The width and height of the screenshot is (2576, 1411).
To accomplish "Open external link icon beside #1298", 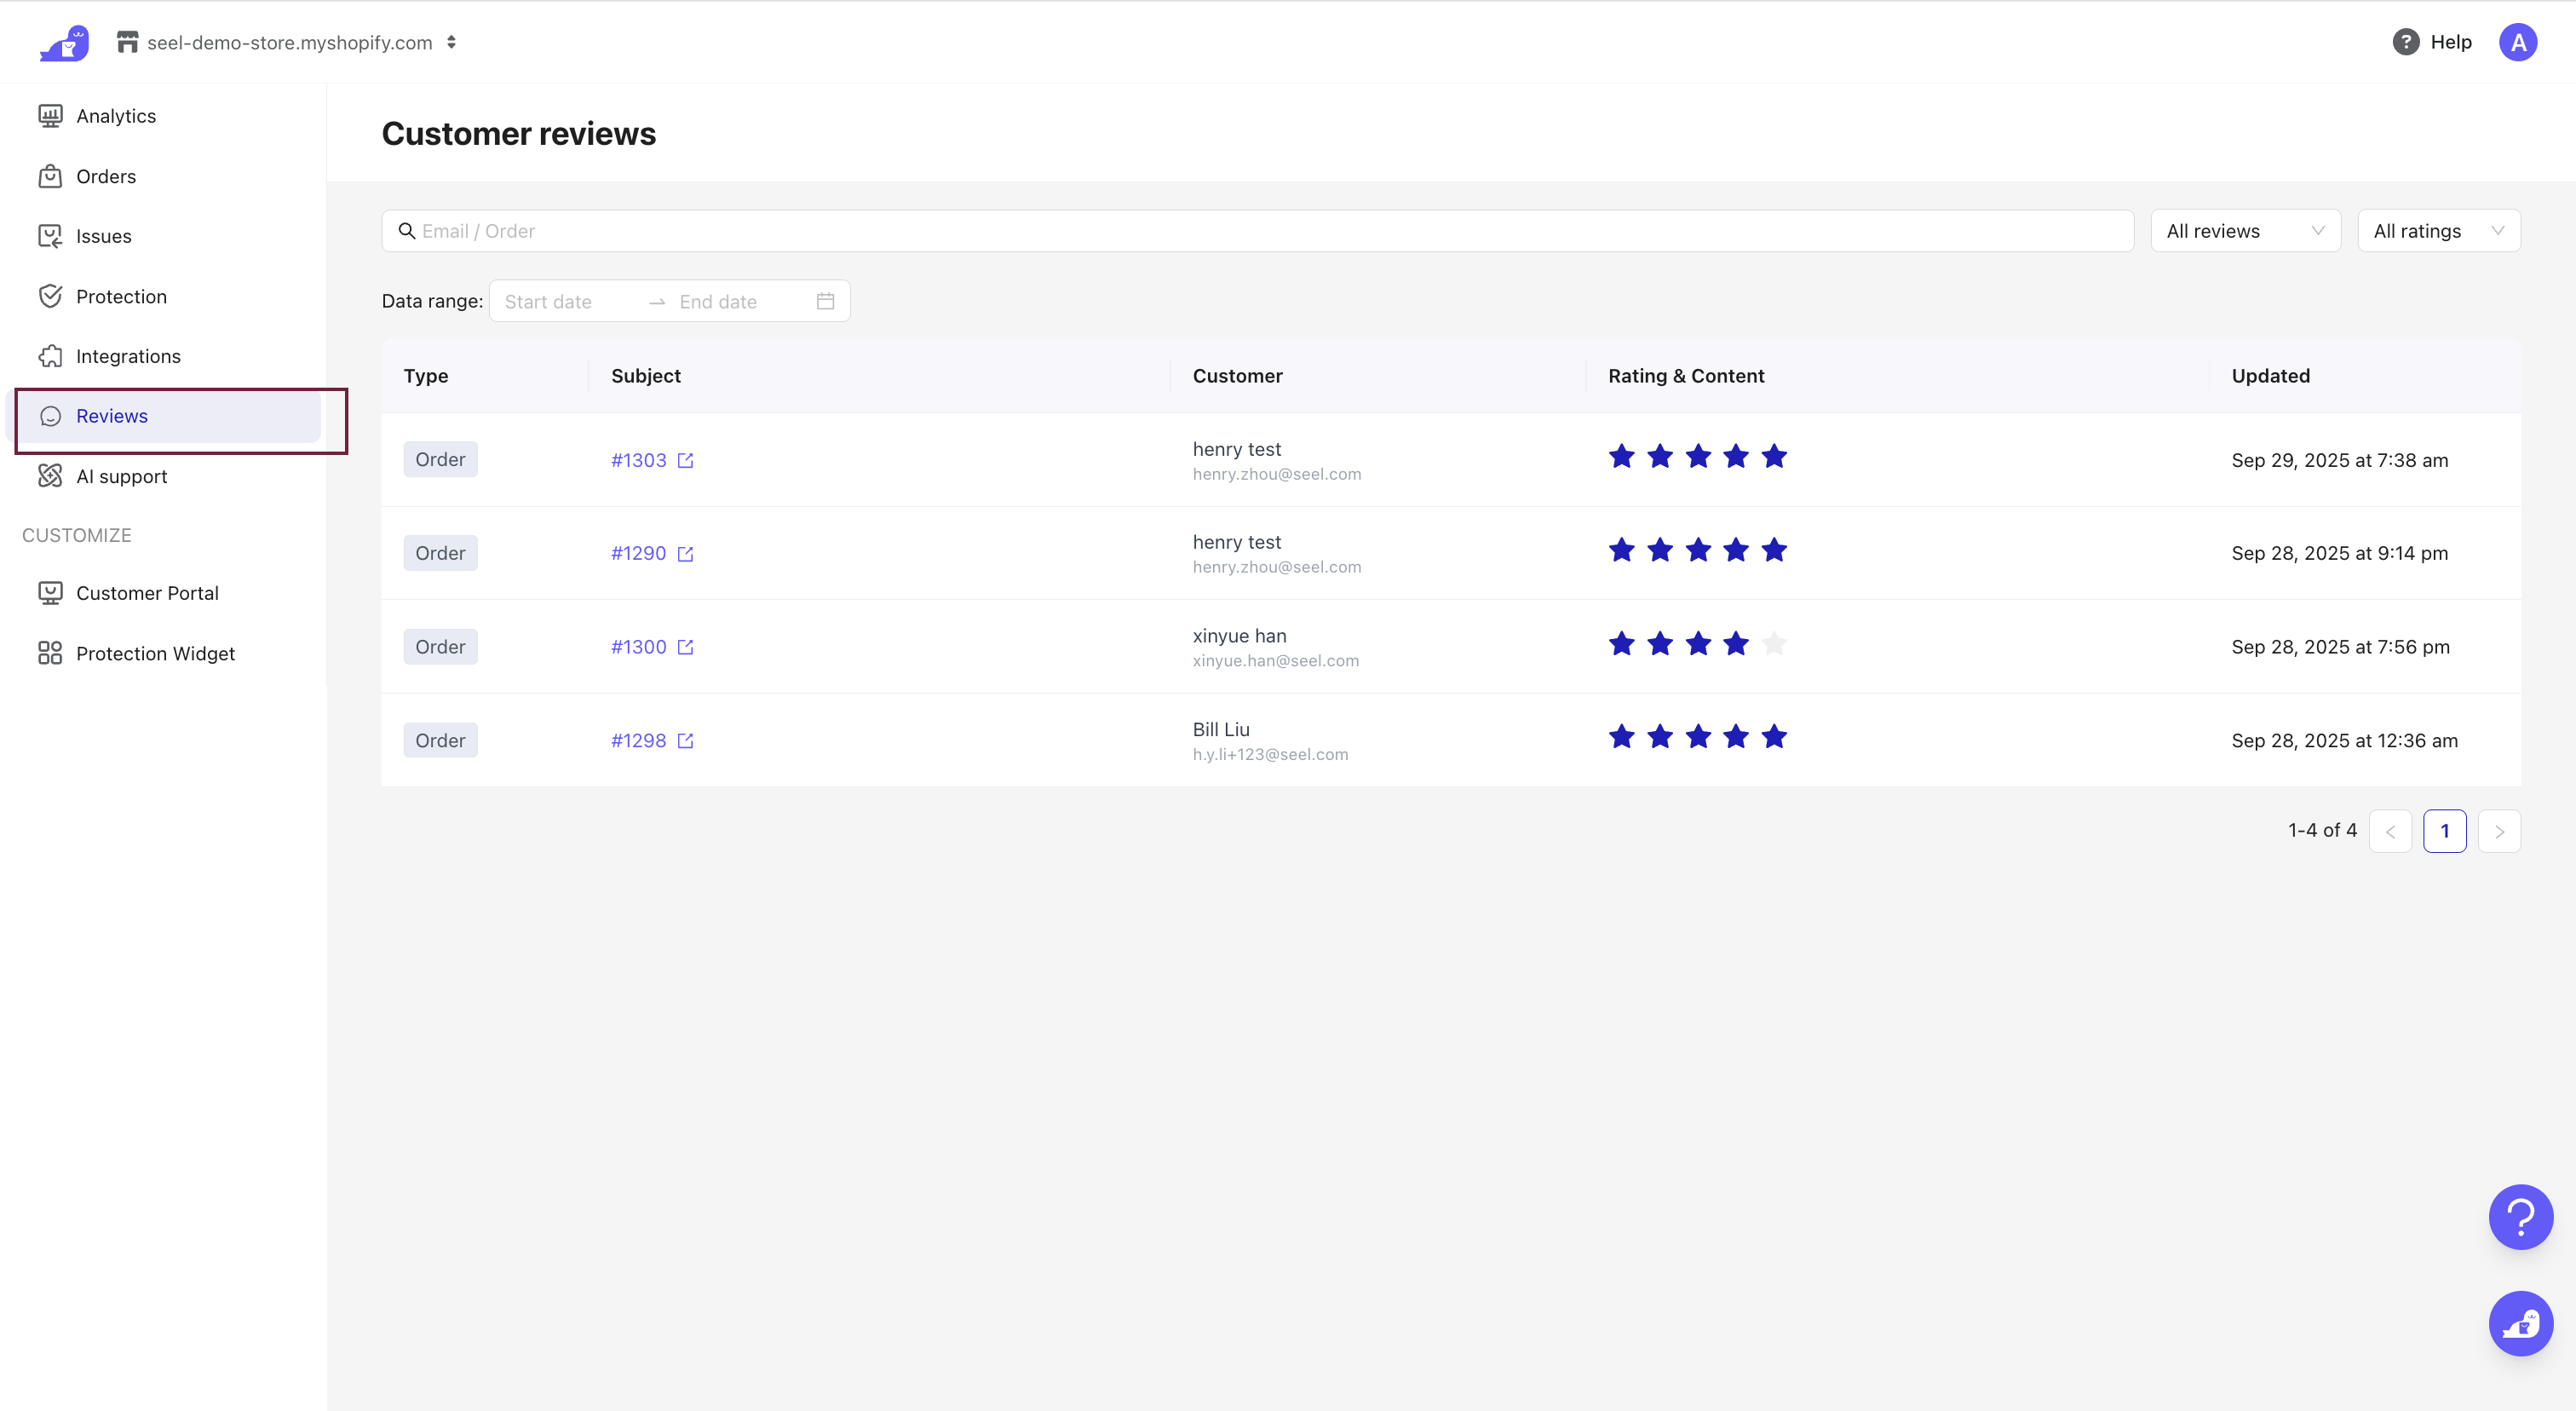I will (x=685, y=741).
